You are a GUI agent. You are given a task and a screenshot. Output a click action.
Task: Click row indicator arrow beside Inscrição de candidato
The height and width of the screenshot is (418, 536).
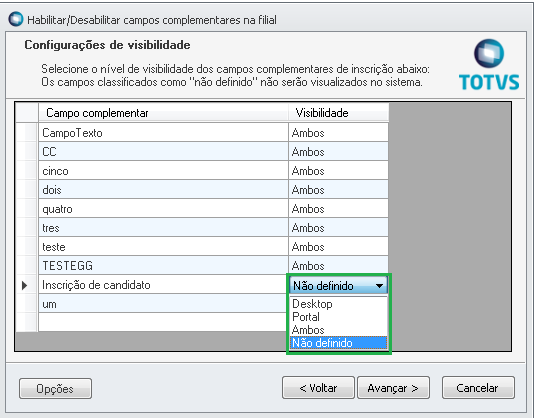[x=24, y=285]
